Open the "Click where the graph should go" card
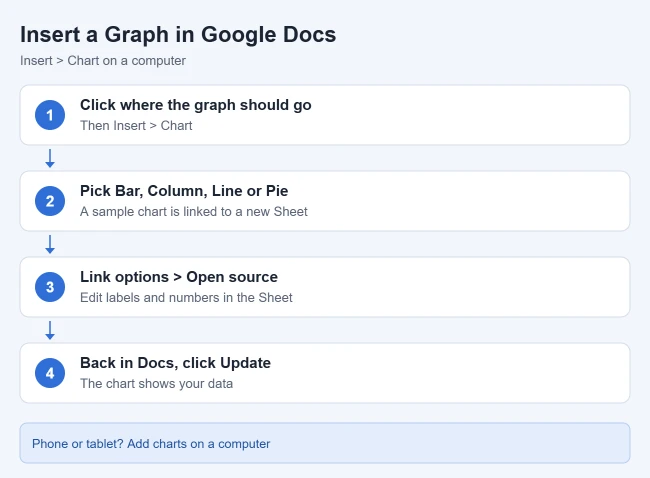The image size is (650, 478). pos(325,115)
